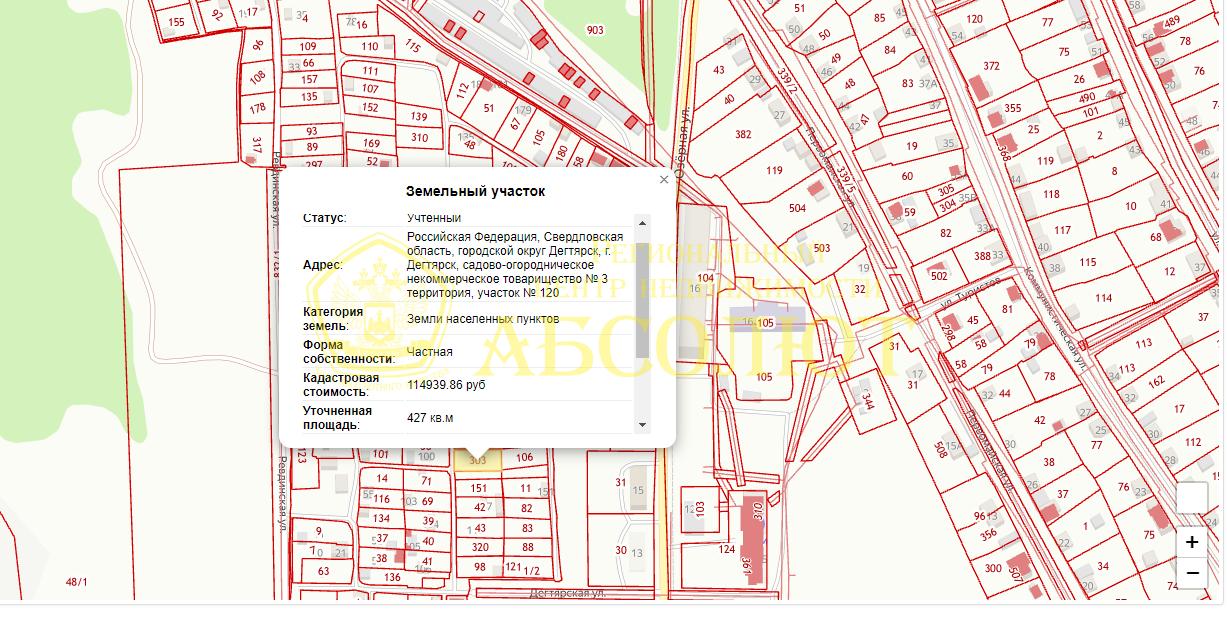Select map parcel 489
Screen dimensions: 1227x624
tap(1171, 22)
